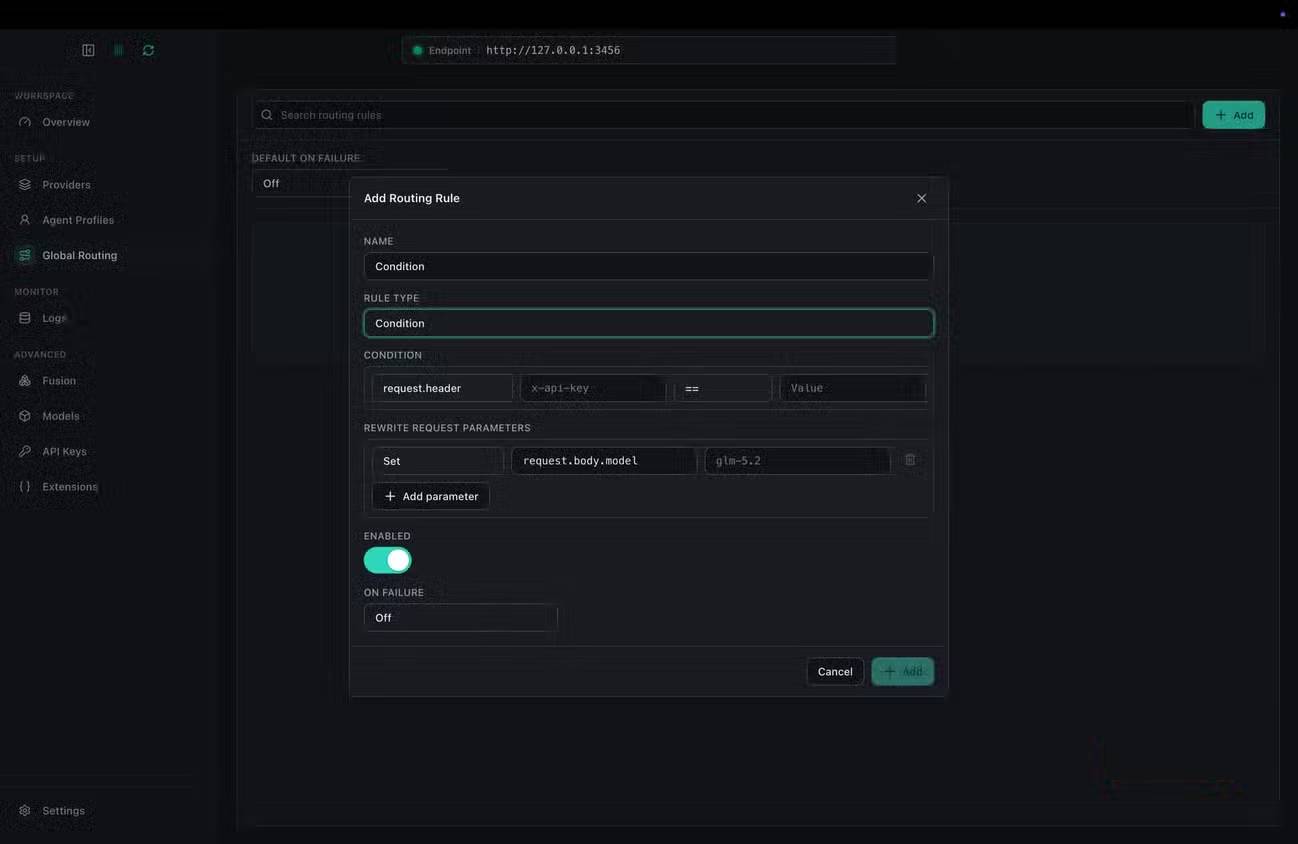Click the Cancel button

pos(835,672)
